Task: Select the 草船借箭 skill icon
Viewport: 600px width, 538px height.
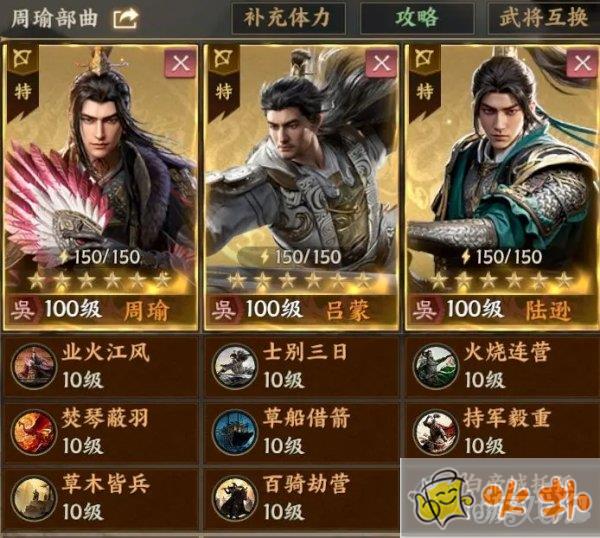Action: pos(234,432)
